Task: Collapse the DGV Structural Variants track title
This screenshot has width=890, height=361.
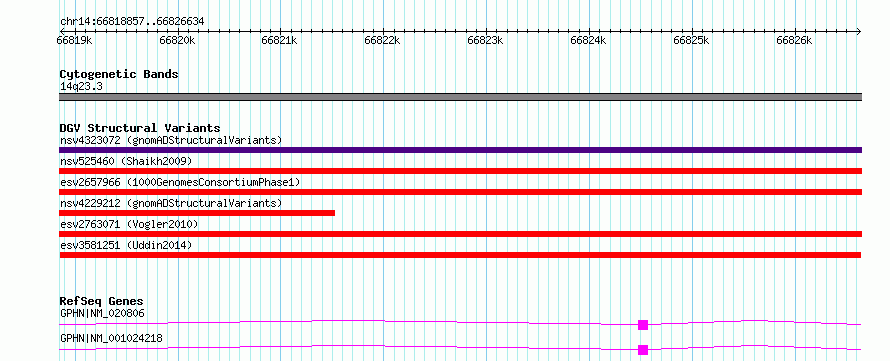Action: click(x=140, y=128)
